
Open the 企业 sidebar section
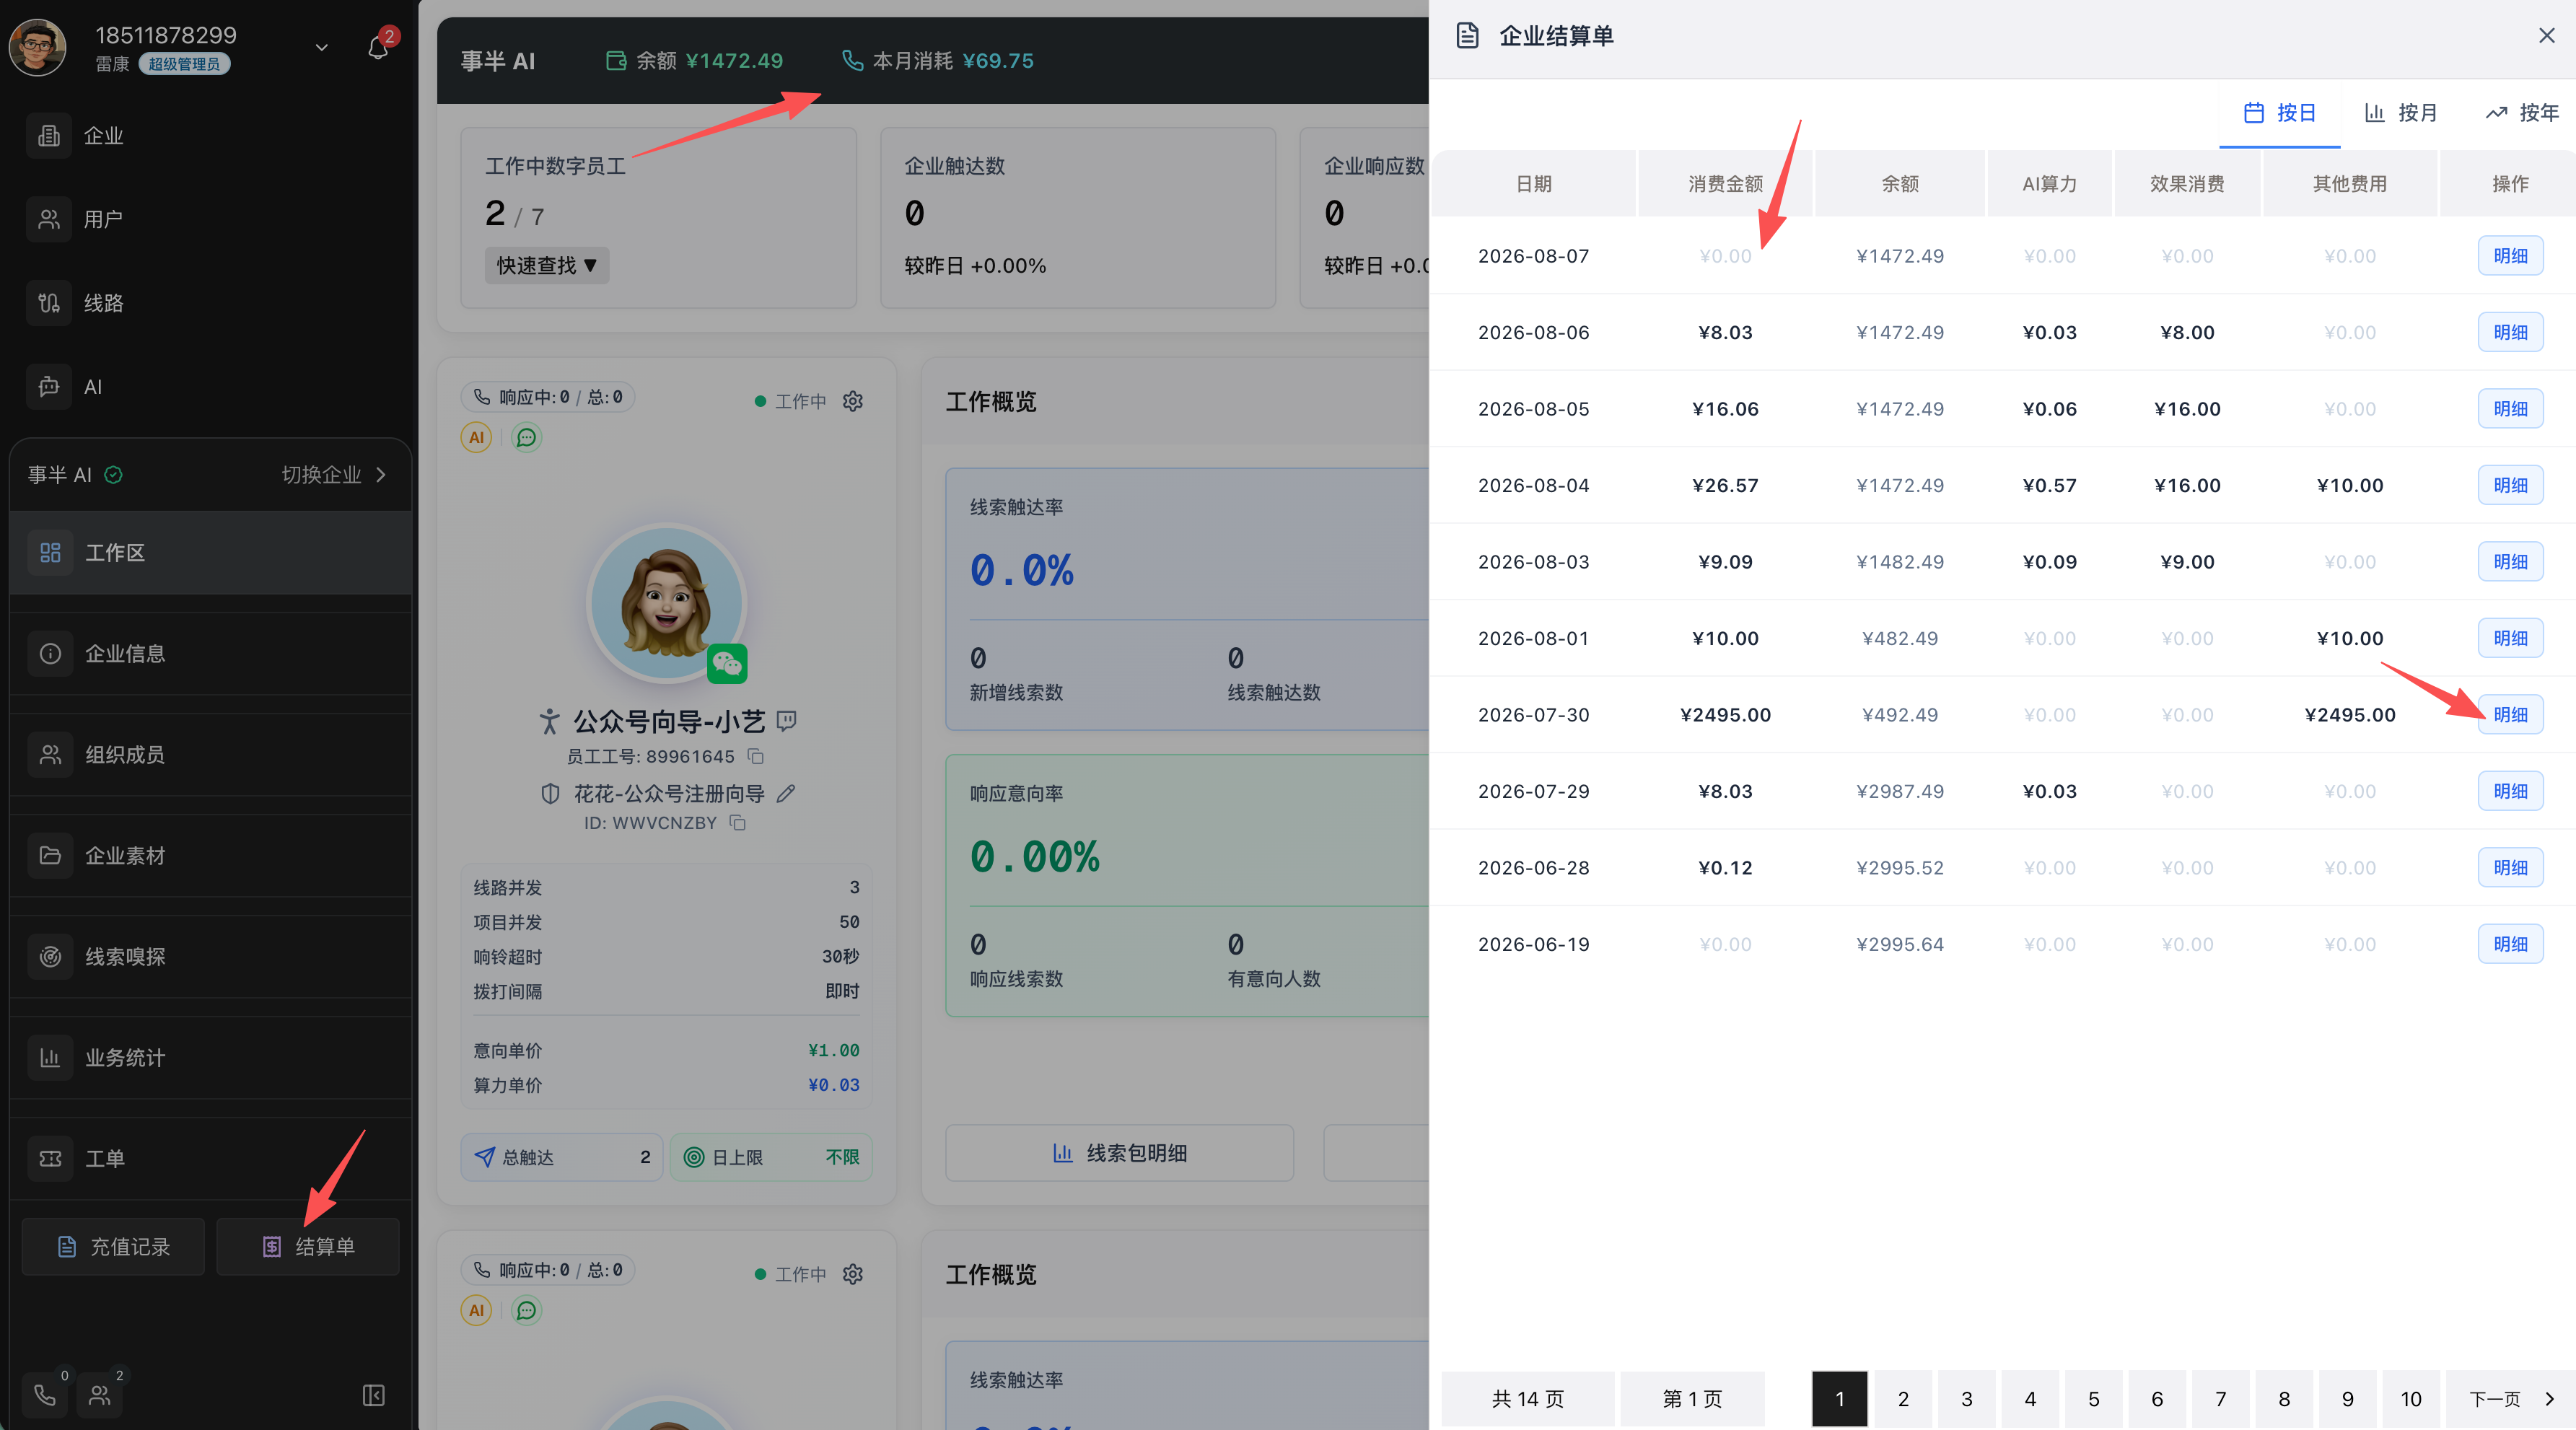click(209, 135)
